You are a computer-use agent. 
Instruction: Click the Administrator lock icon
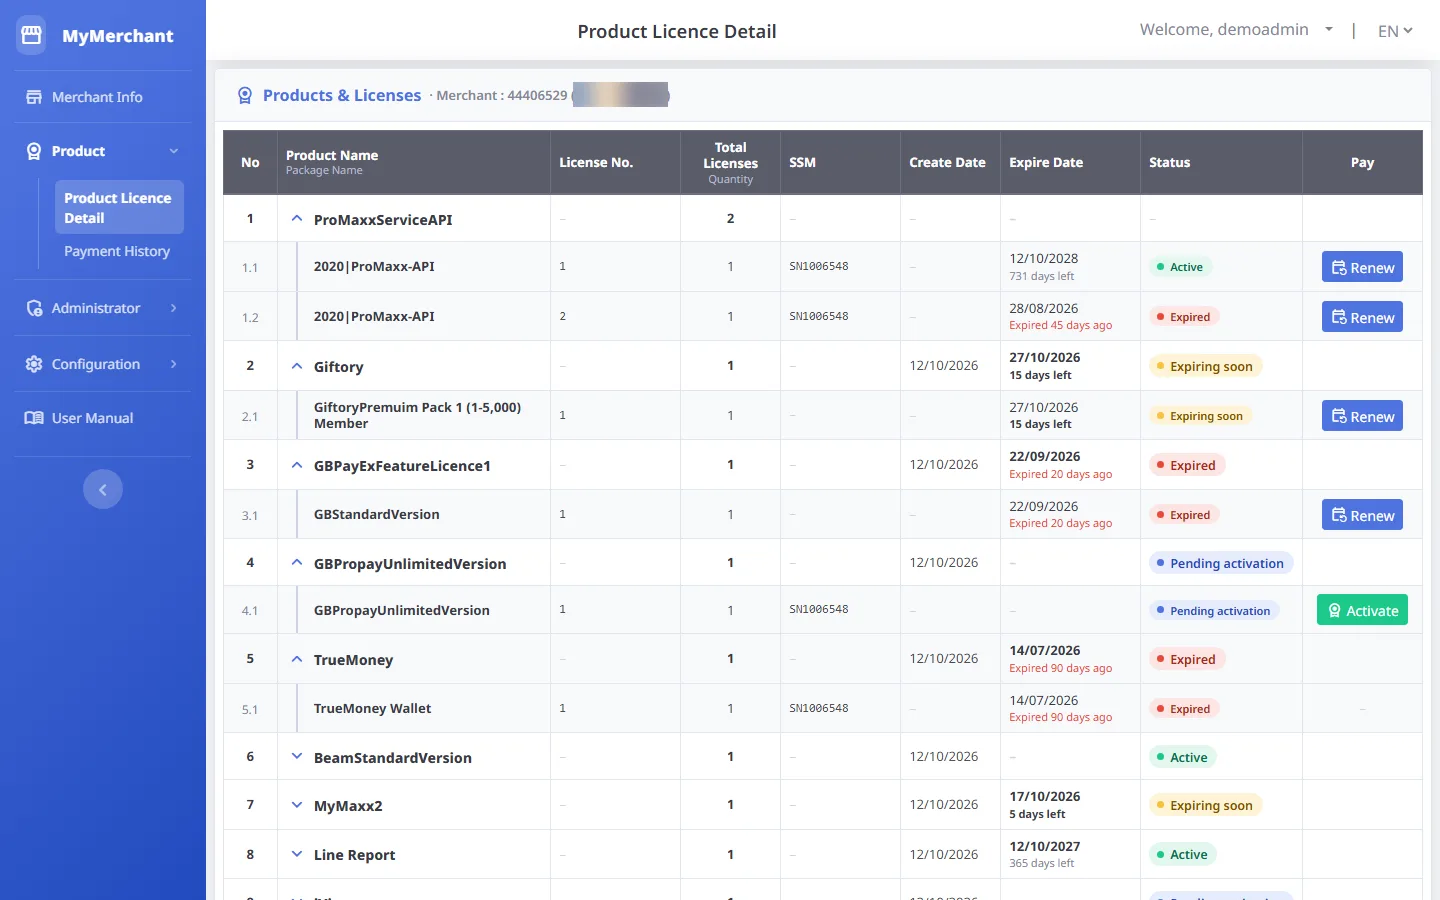[34, 308]
